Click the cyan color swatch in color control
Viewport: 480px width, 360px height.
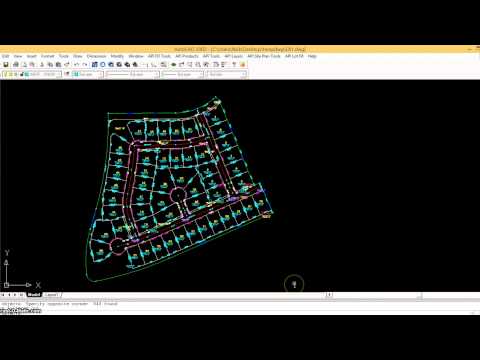click(76, 74)
